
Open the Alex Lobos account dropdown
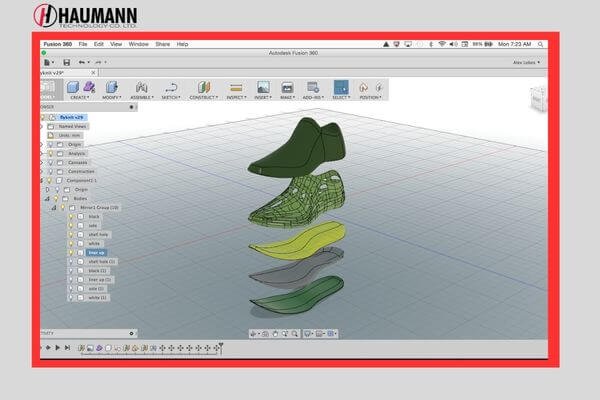[523, 62]
